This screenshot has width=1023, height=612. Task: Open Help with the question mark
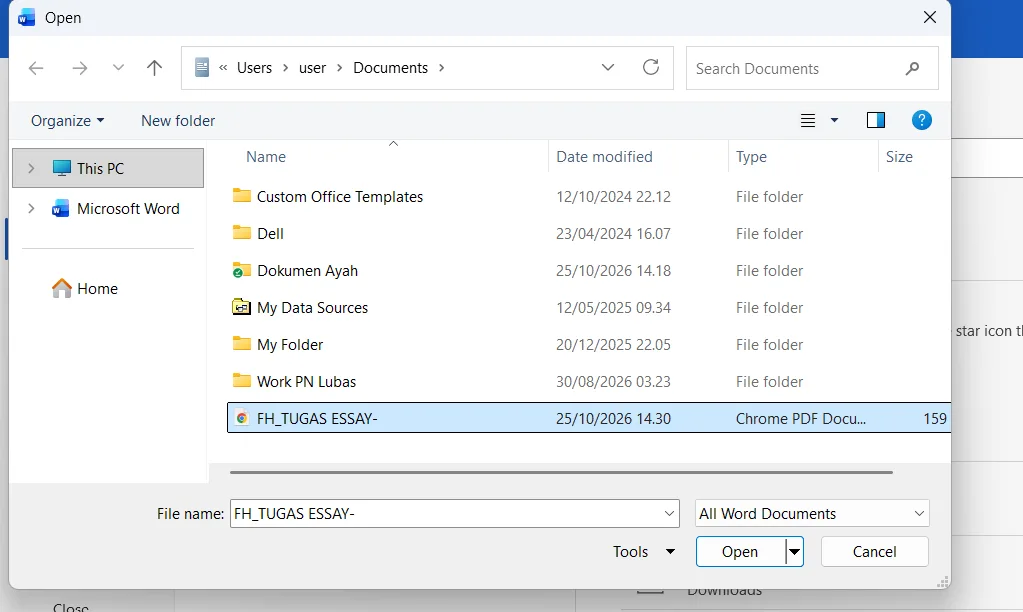[x=921, y=120]
